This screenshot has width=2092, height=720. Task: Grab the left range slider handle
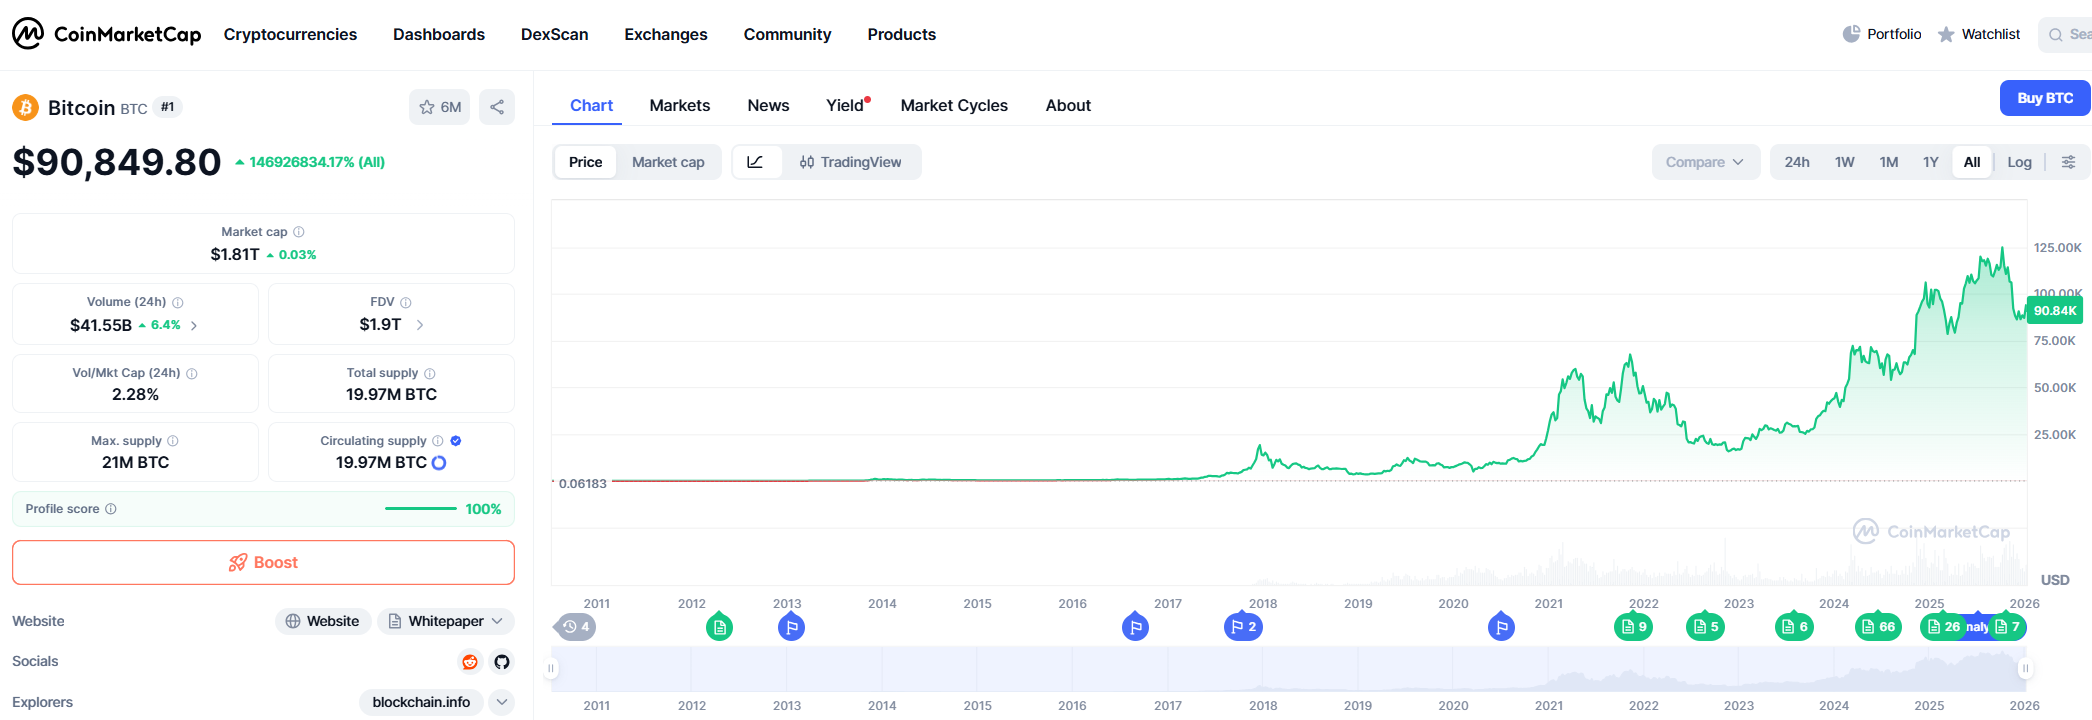point(551,668)
